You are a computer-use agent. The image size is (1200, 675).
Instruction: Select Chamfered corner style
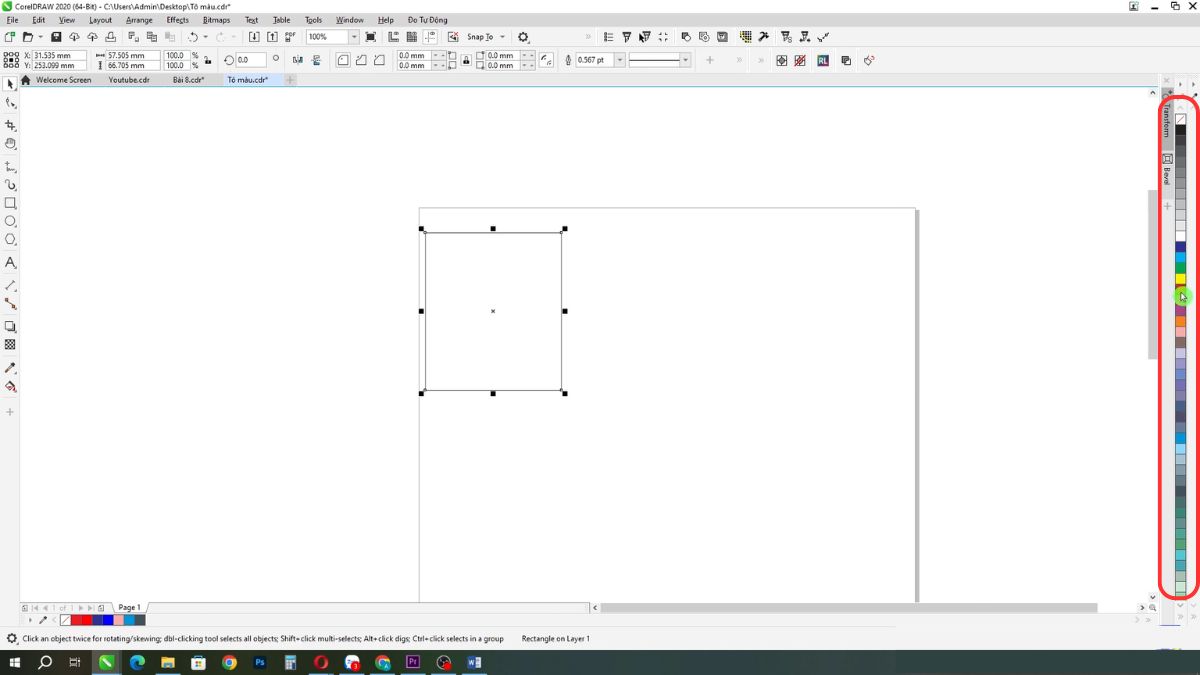pos(379,60)
